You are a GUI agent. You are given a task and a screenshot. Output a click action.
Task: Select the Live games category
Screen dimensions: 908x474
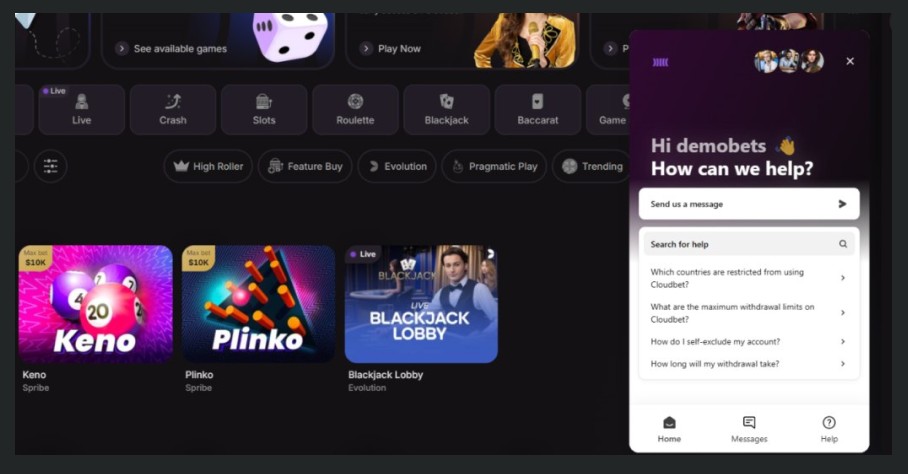coord(82,109)
